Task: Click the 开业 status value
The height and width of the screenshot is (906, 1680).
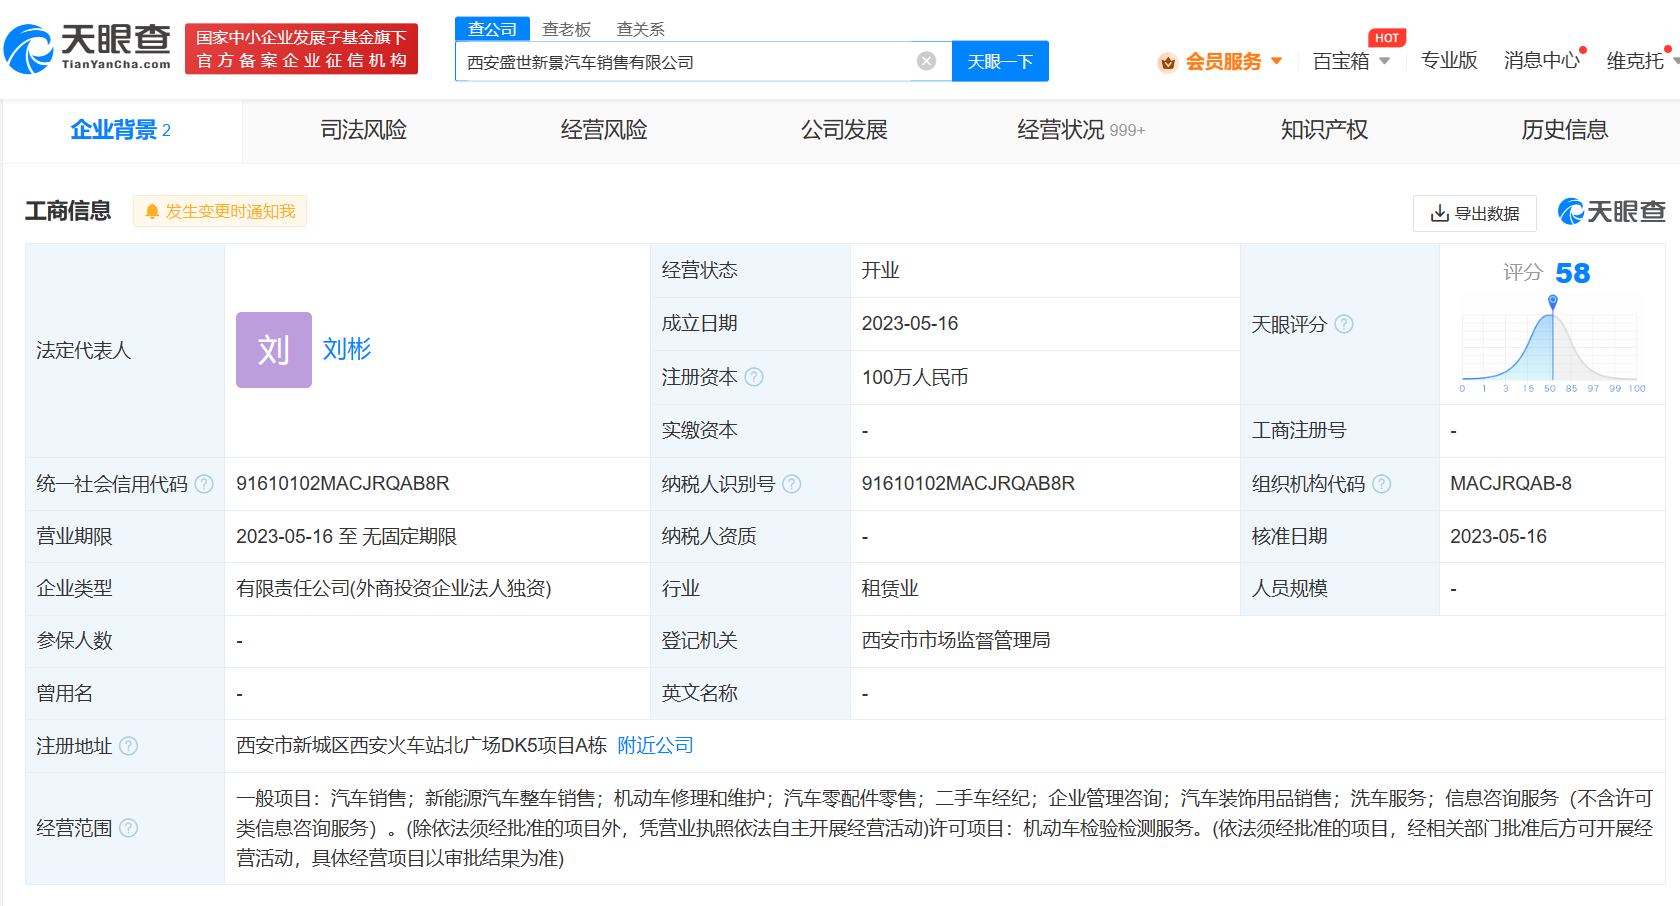Action: pyautogui.click(x=881, y=271)
